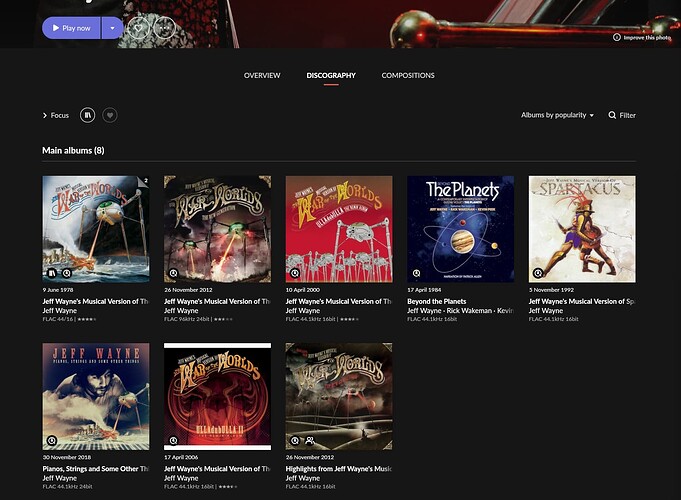Click the Qobuz icon on the Spartacus cover

coord(538,273)
